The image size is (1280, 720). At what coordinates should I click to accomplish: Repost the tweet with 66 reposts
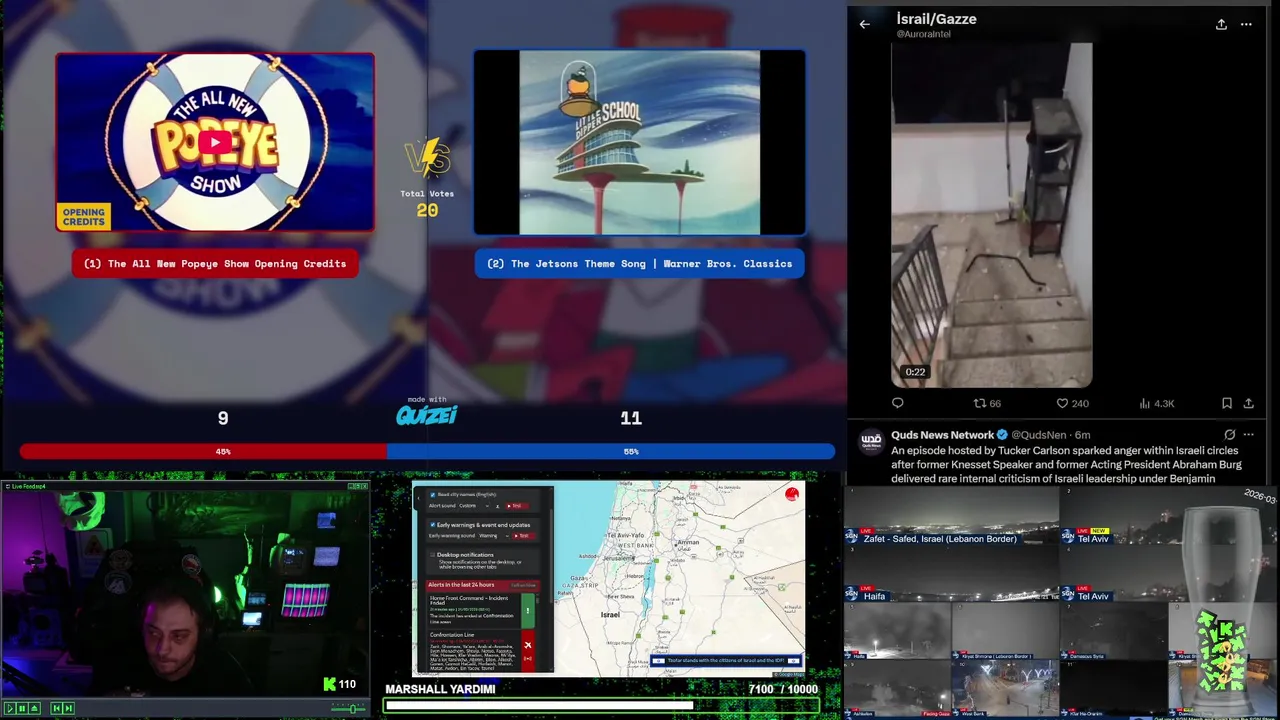pos(987,403)
